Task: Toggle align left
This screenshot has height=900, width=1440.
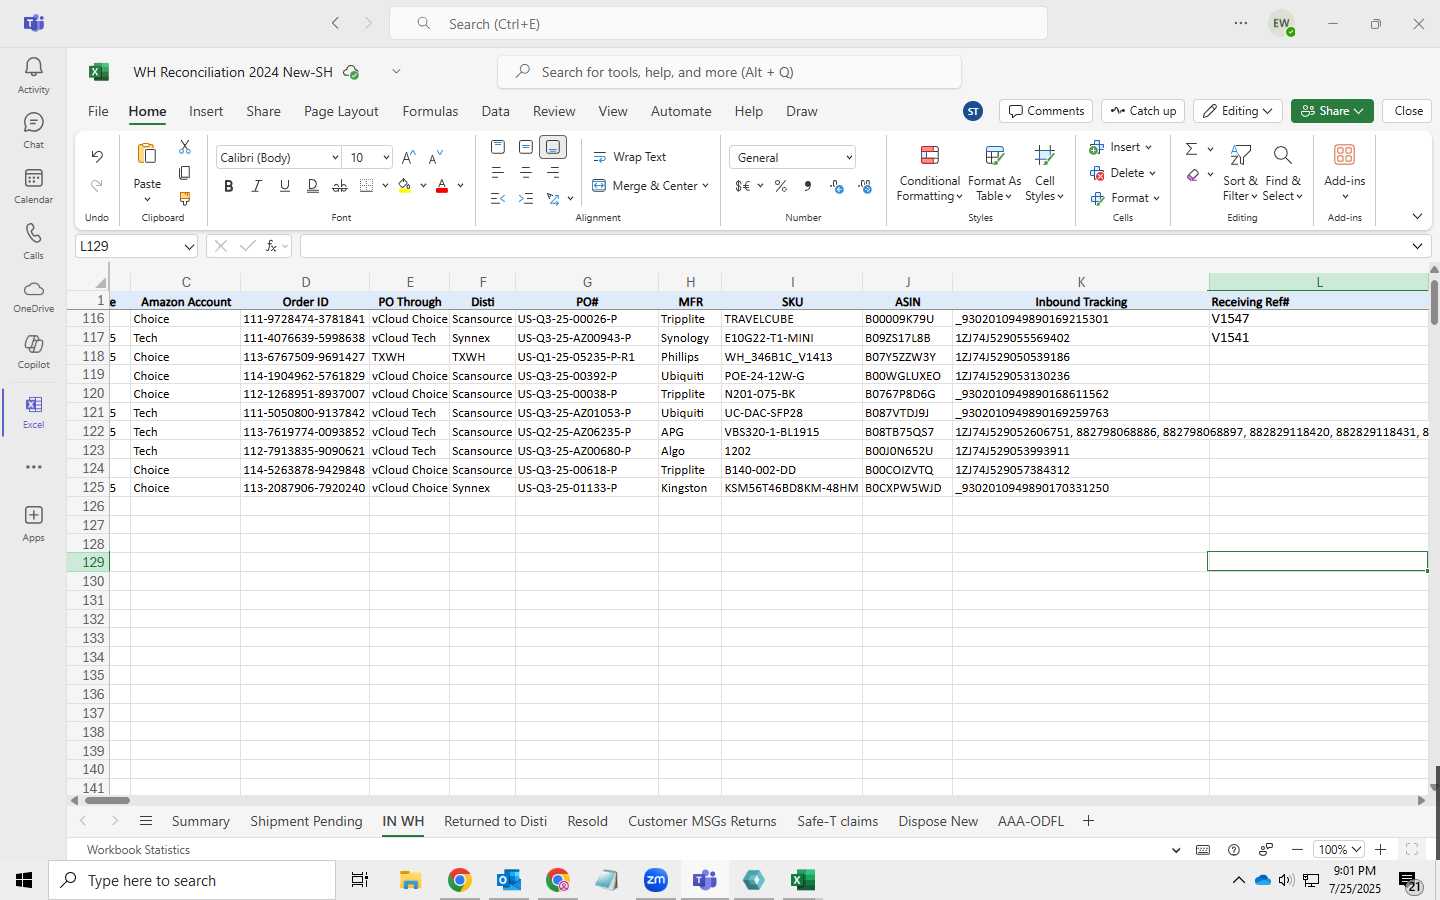Action: (x=498, y=173)
